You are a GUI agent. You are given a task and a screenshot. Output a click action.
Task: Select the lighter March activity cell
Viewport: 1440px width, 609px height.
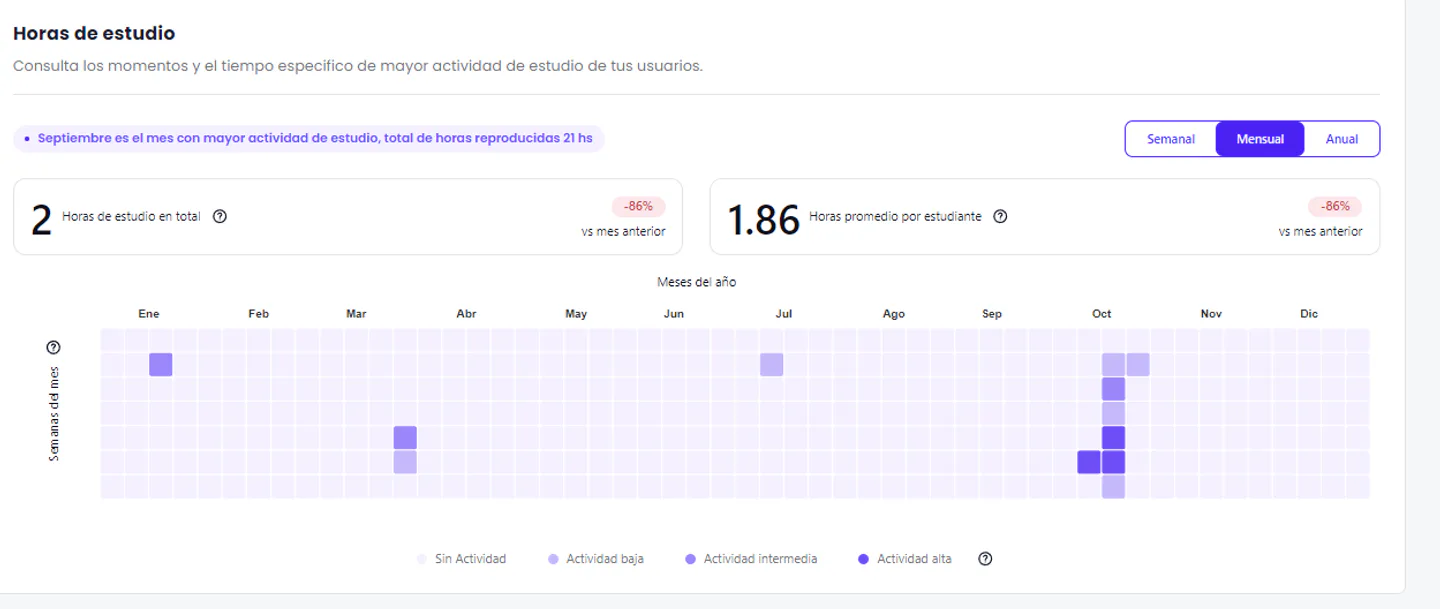point(405,462)
